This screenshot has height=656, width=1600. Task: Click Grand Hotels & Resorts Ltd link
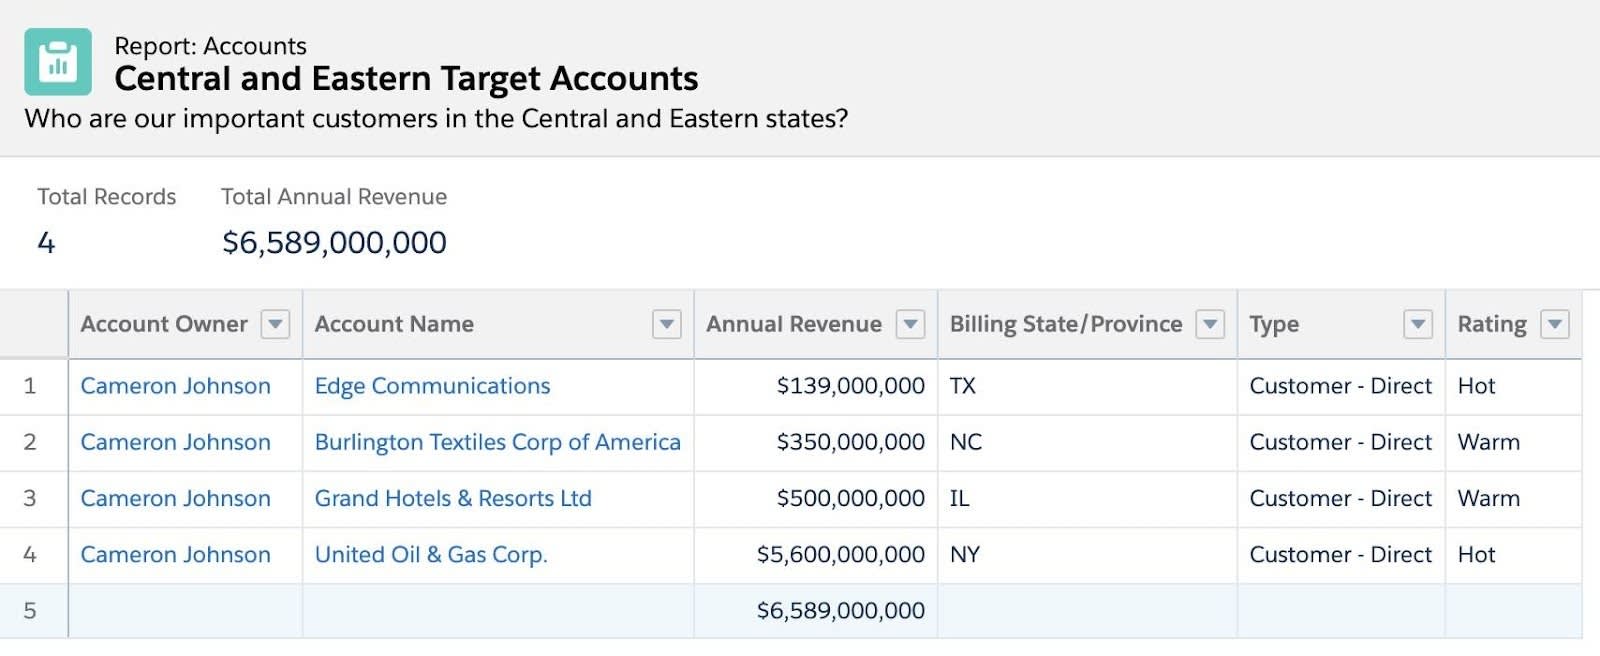click(453, 498)
